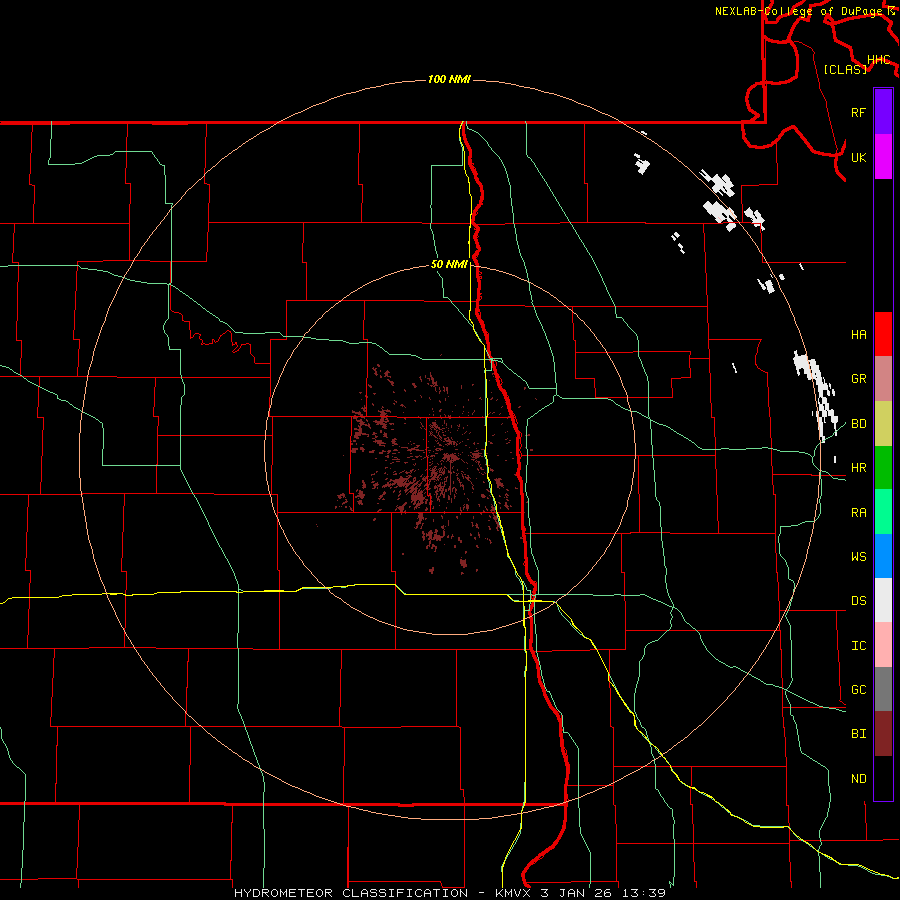Click the RF purple legend swatch
The height and width of the screenshot is (900, 900).
(883, 112)
